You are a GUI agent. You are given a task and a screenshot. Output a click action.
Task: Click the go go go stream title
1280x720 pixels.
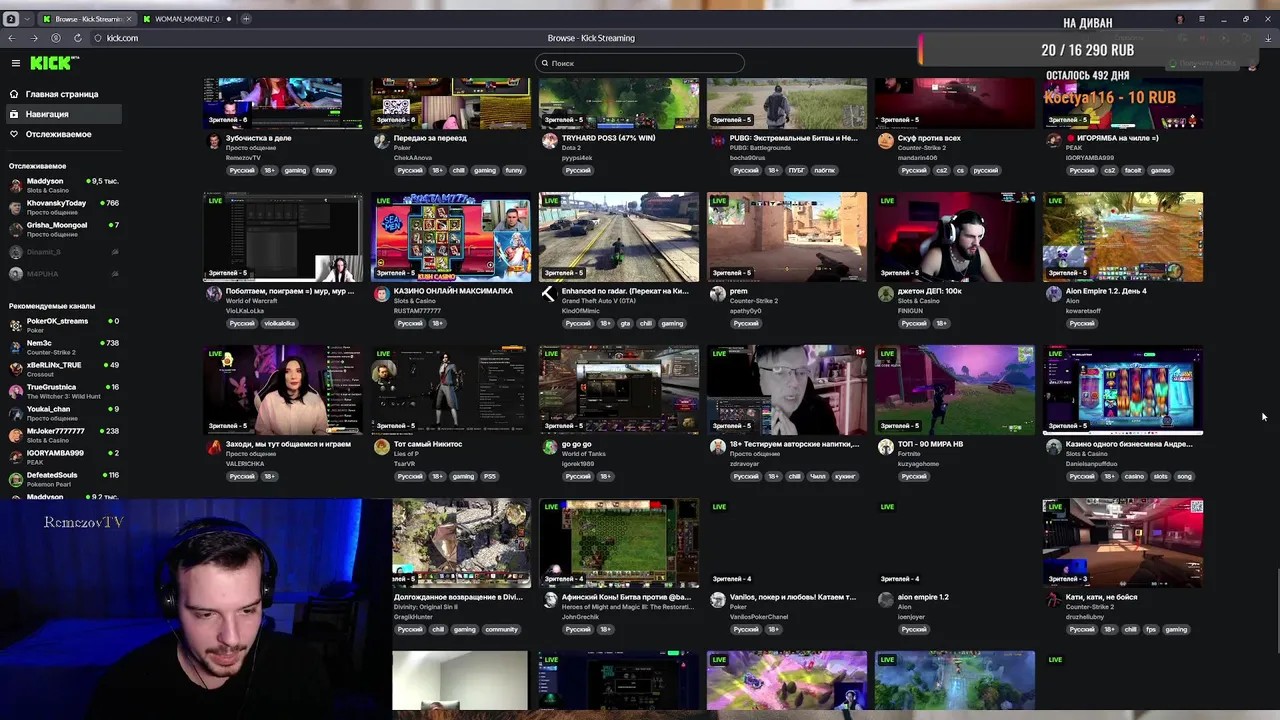click(x=577, y=444)
